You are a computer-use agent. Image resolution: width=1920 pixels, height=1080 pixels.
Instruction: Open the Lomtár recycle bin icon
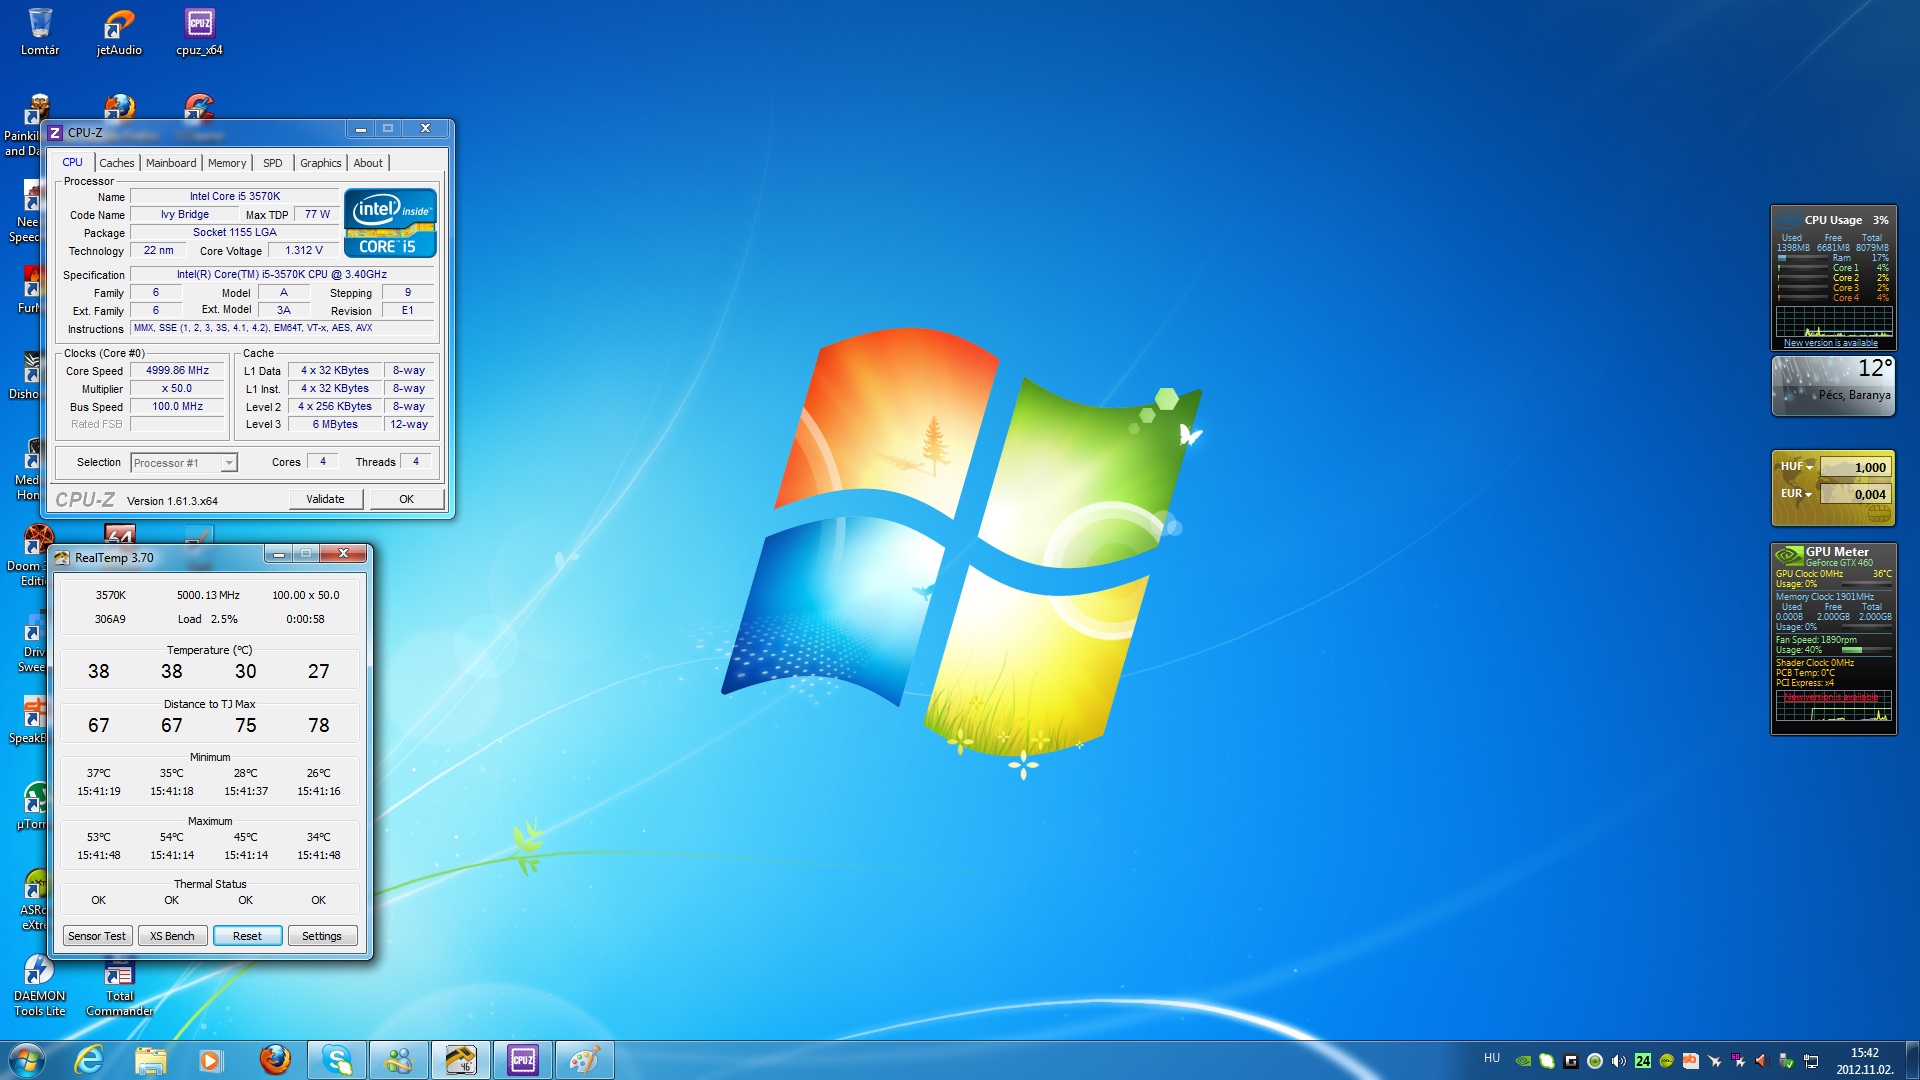pyautogui.click(x=40, y=31)
